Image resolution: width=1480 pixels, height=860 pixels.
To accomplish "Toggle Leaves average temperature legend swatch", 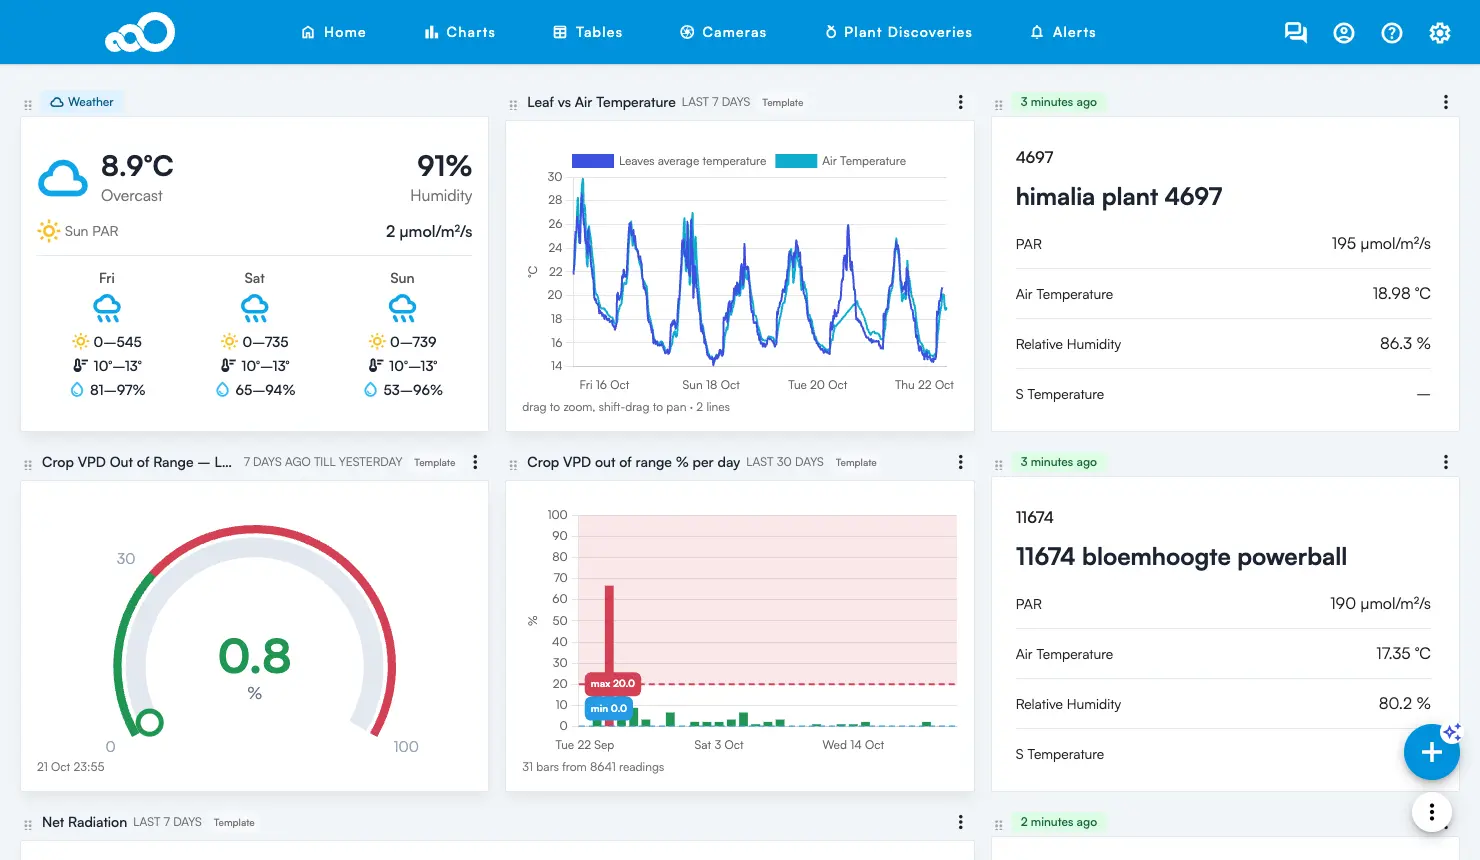I will [592, 161].
